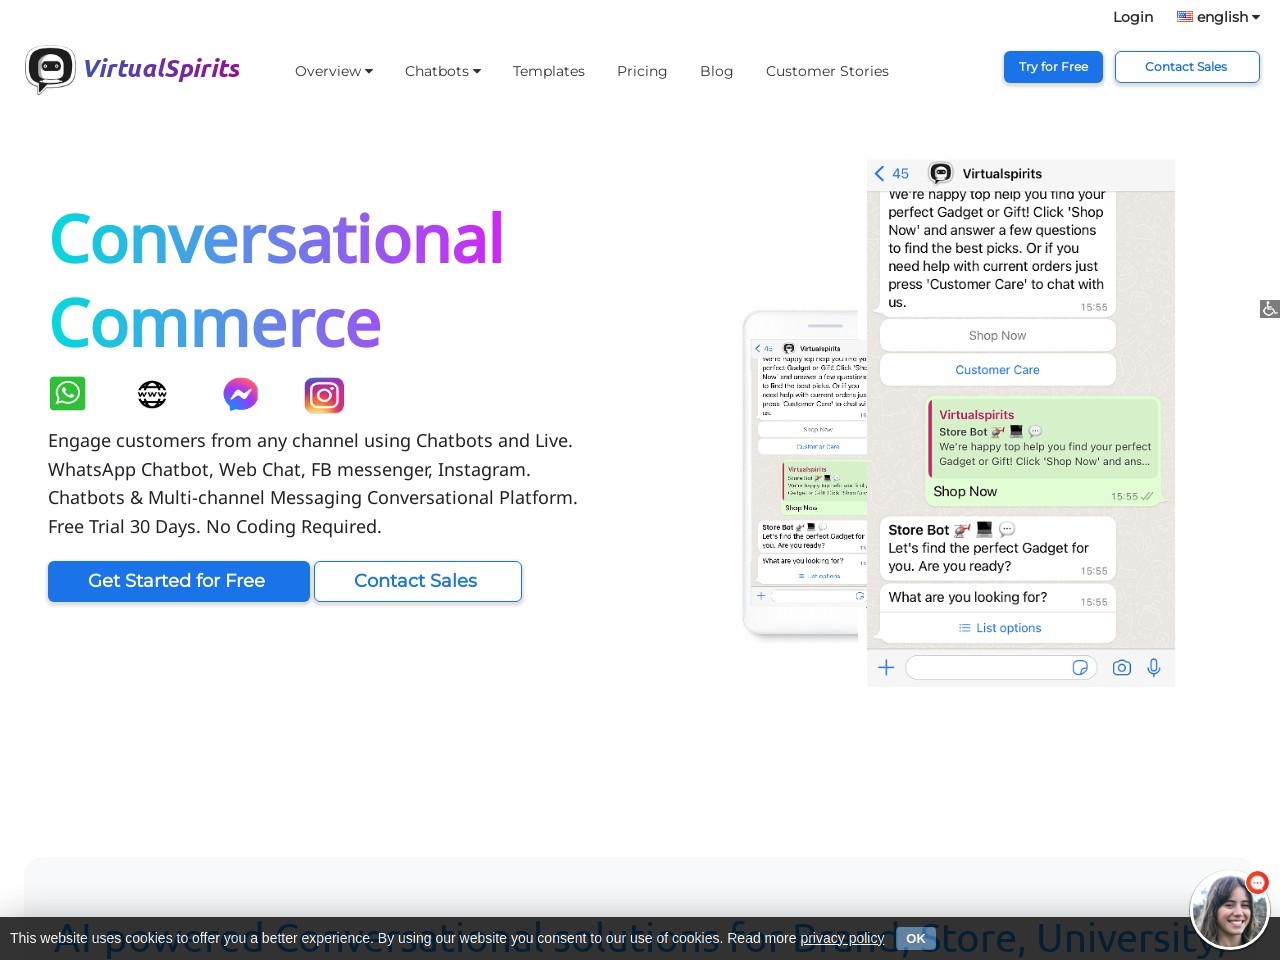This screenshot has width=1280, height=960.
Task: Click the 45 unread count in the chat header
Action: 900,173
